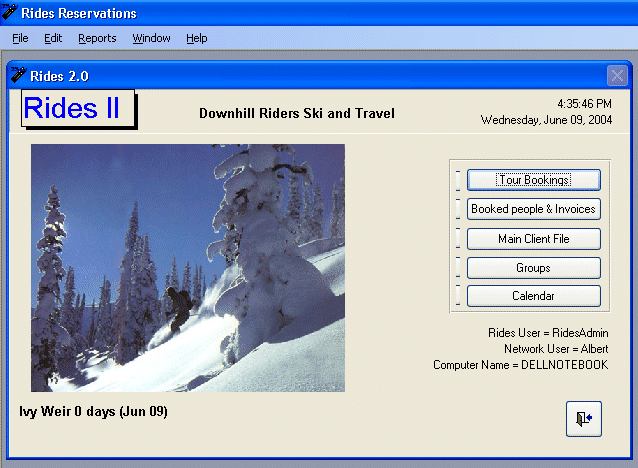Click the Groups button
The image size is (638, 468).
tap(533, 268)
